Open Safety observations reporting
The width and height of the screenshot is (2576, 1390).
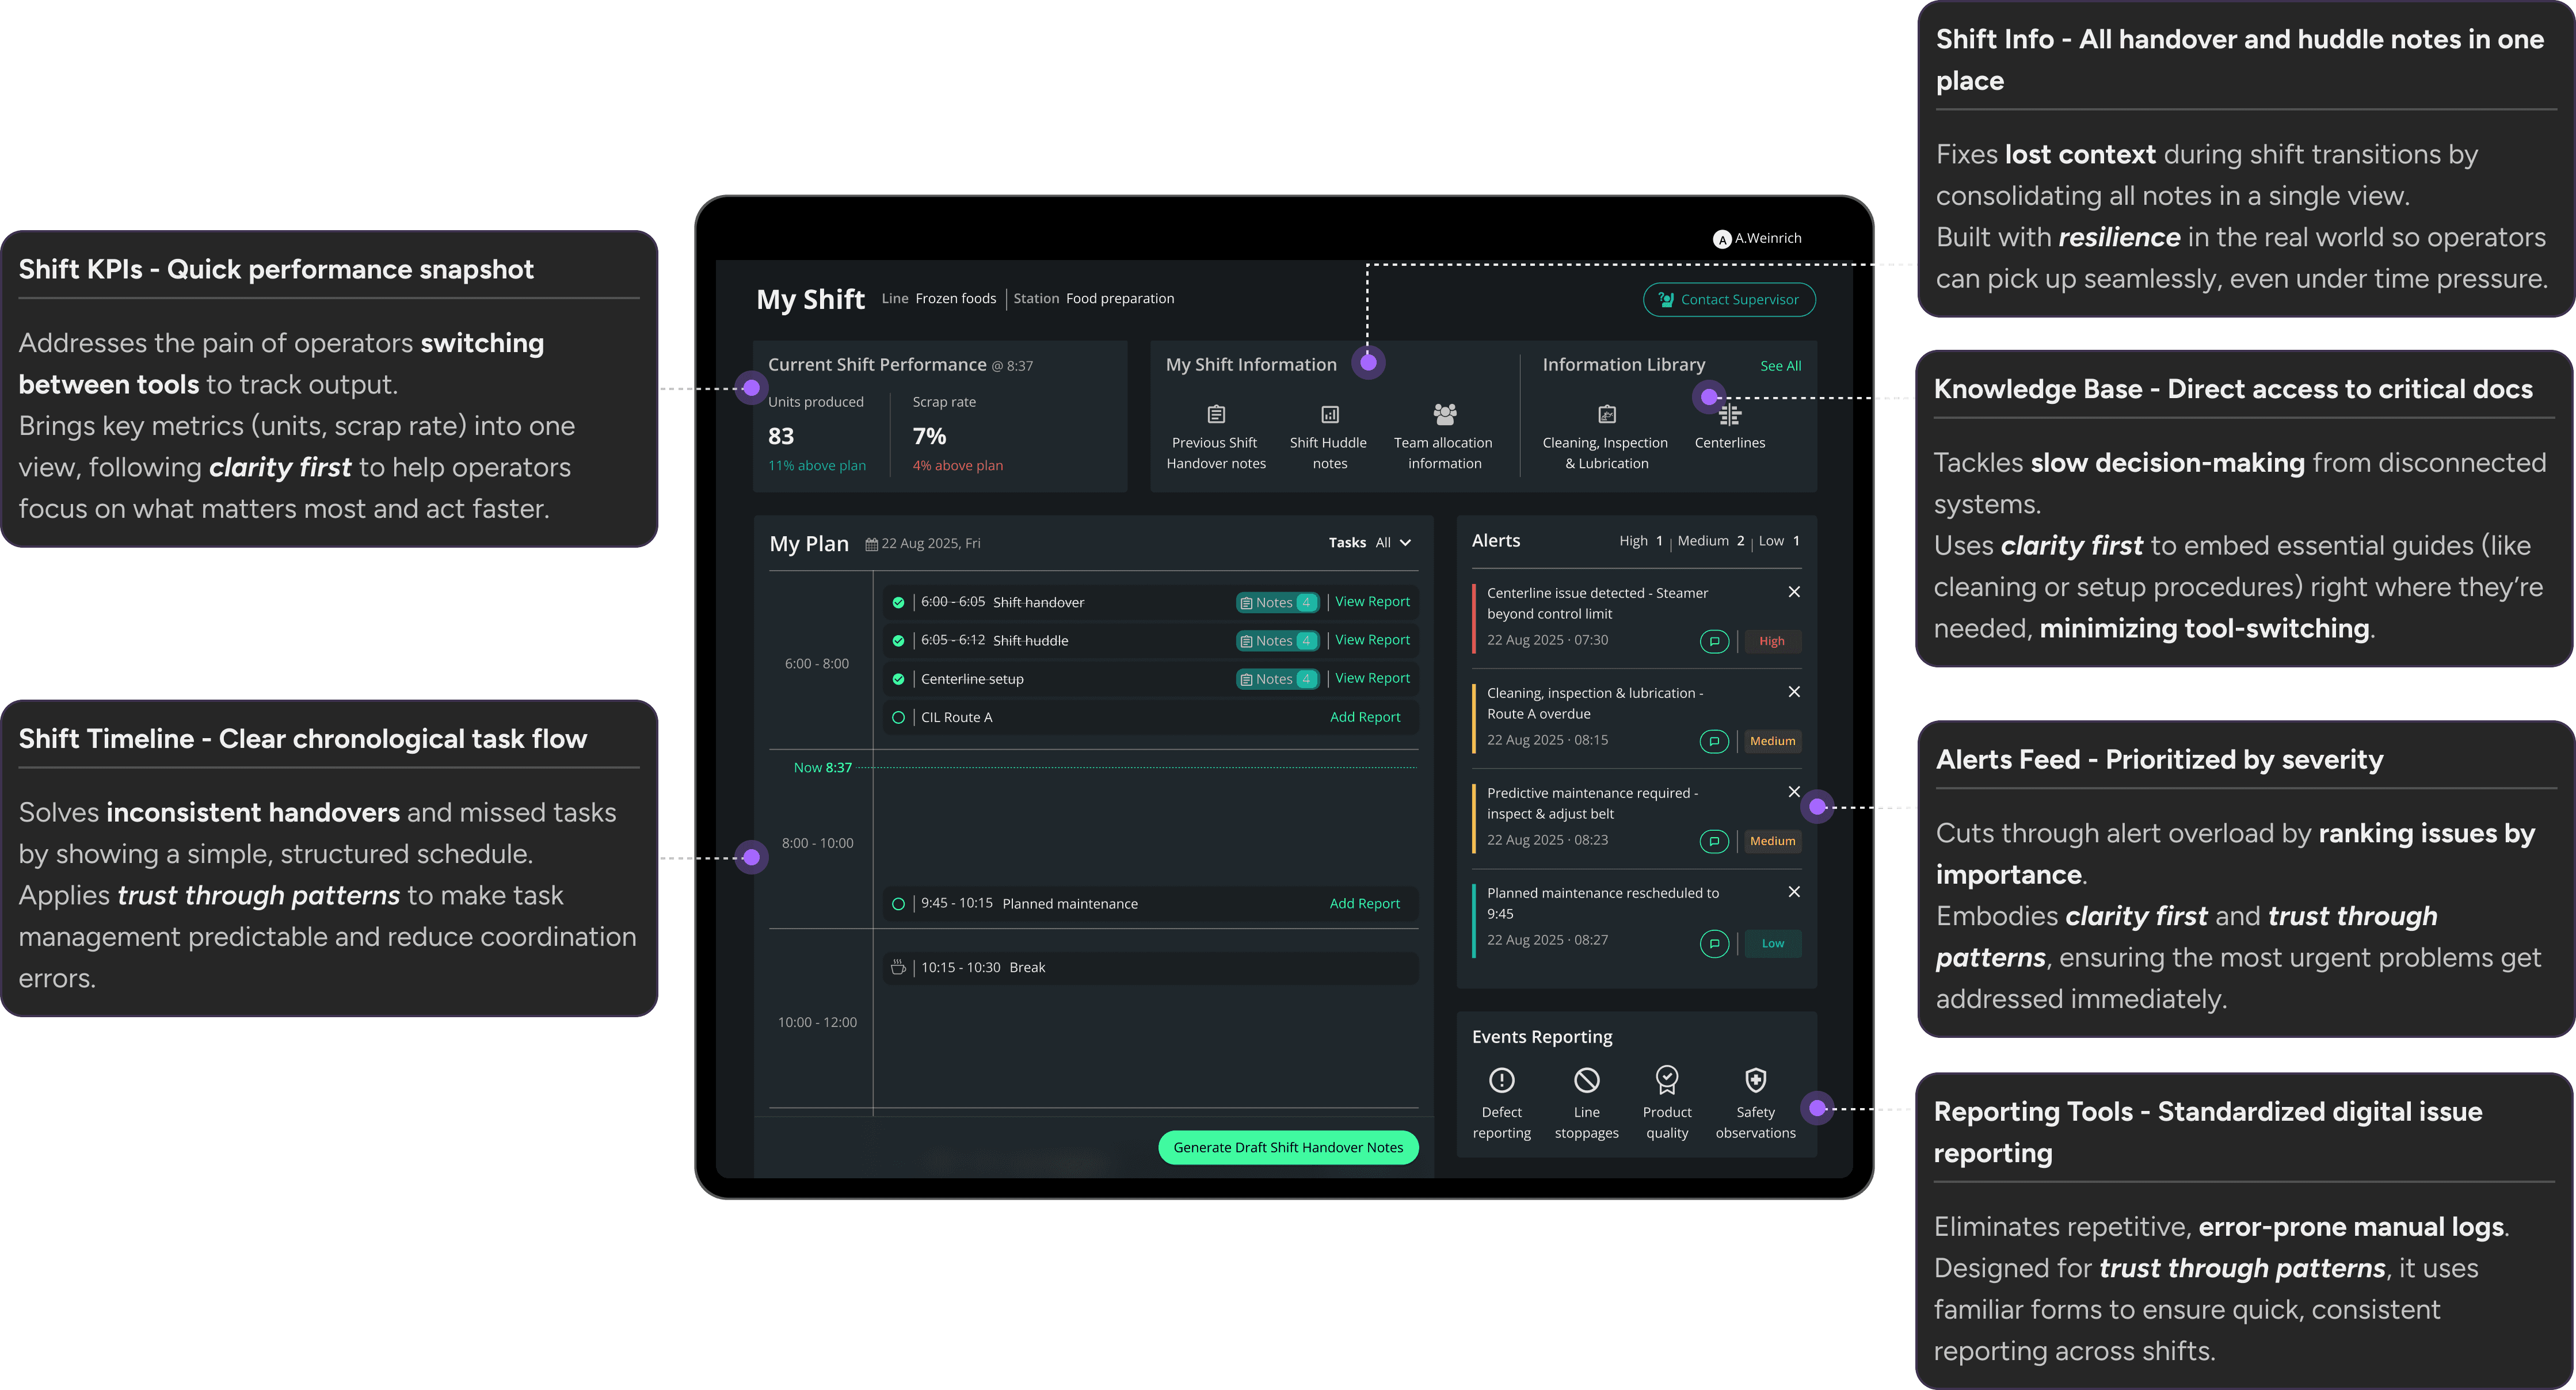coord(1755,1080)
